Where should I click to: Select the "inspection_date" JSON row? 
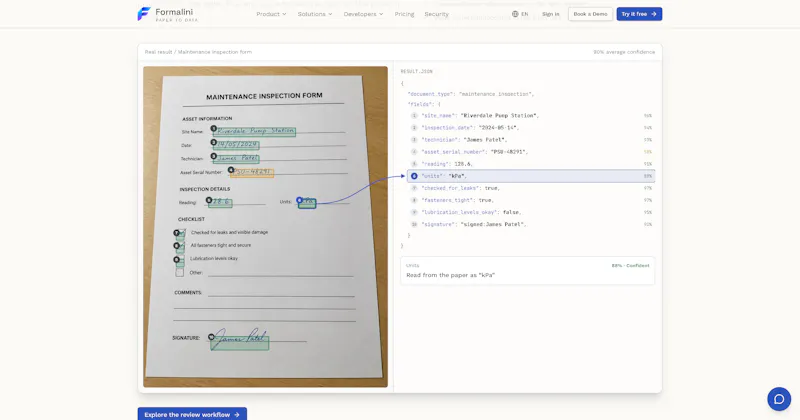click(531, 128)
